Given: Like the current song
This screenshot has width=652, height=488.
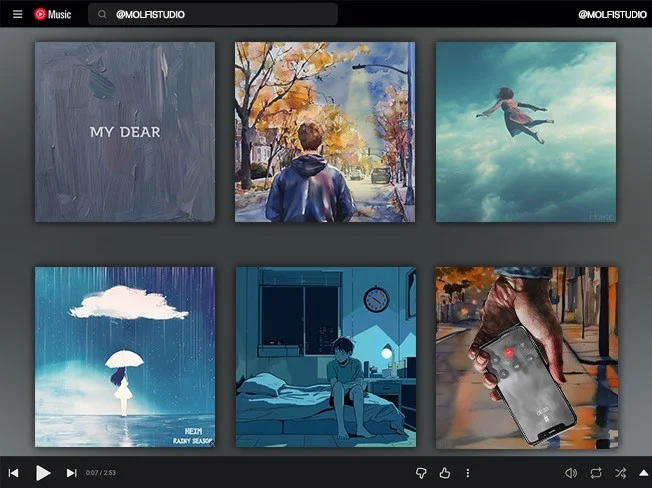Looking at the screenshot, I should point(445,473).
